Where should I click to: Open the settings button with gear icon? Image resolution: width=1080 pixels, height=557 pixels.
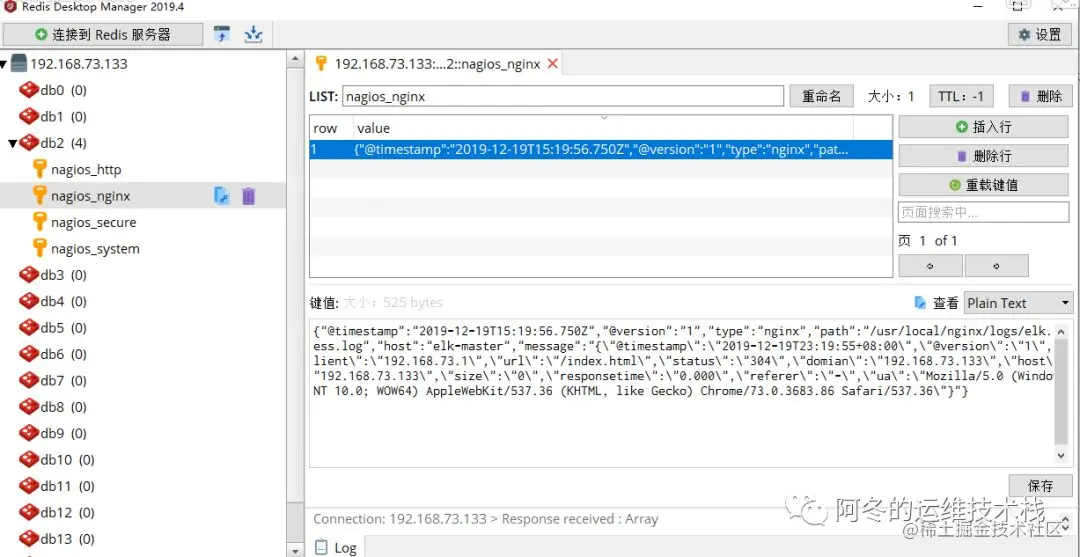[x=1040, y=34]
